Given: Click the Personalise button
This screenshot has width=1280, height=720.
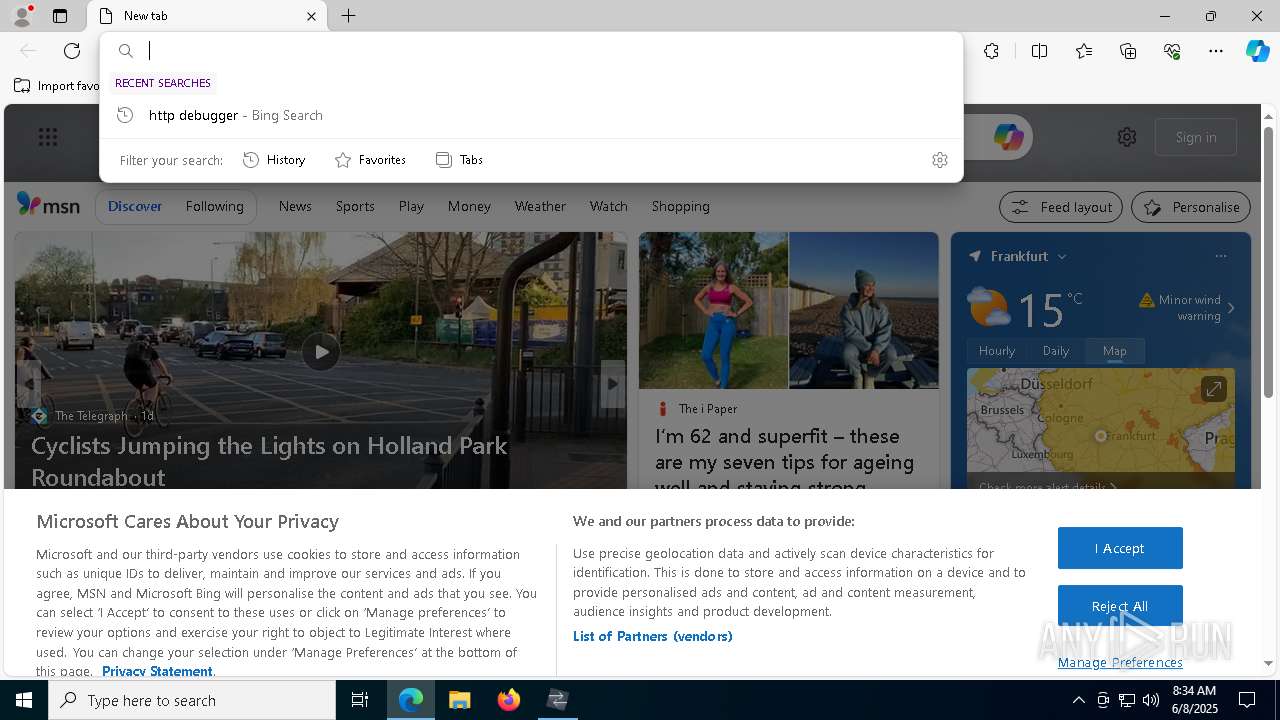Looking at the screenshot, I should tap(1191, 207).
